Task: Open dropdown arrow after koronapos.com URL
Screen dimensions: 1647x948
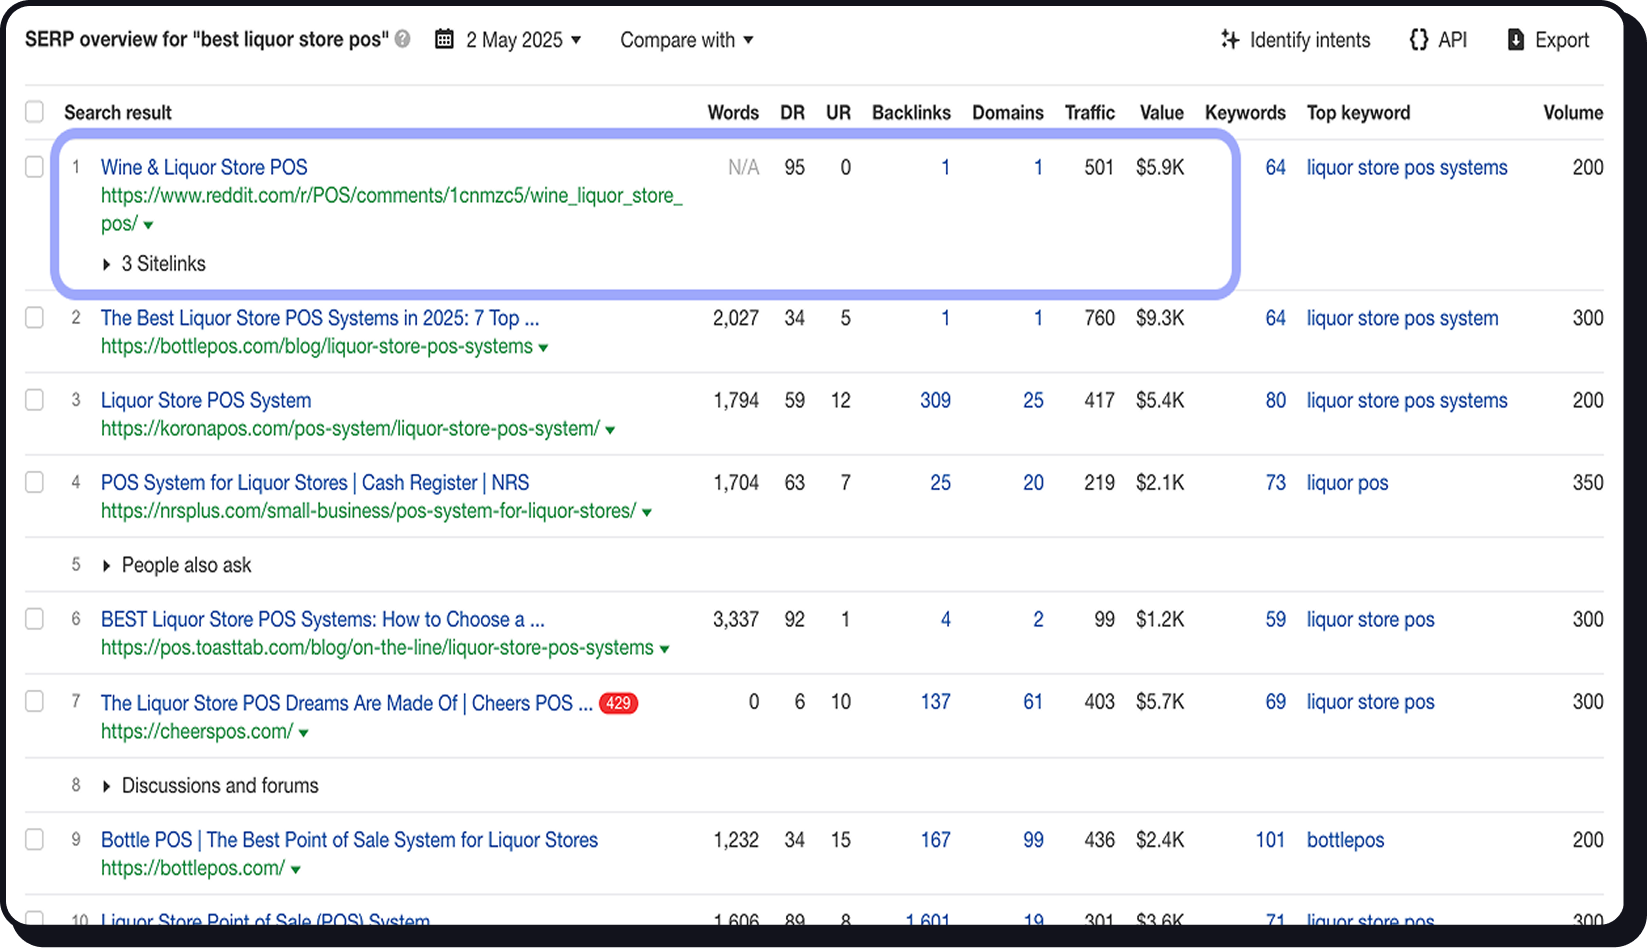Action: tap(610, 430)
